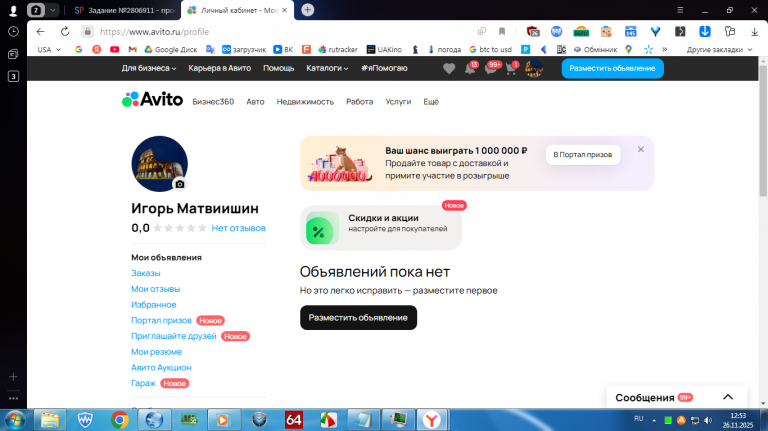Viewport: 768px width, 431px height.
Task: Click the Нет отзывов link
Action: click(239, 228)
